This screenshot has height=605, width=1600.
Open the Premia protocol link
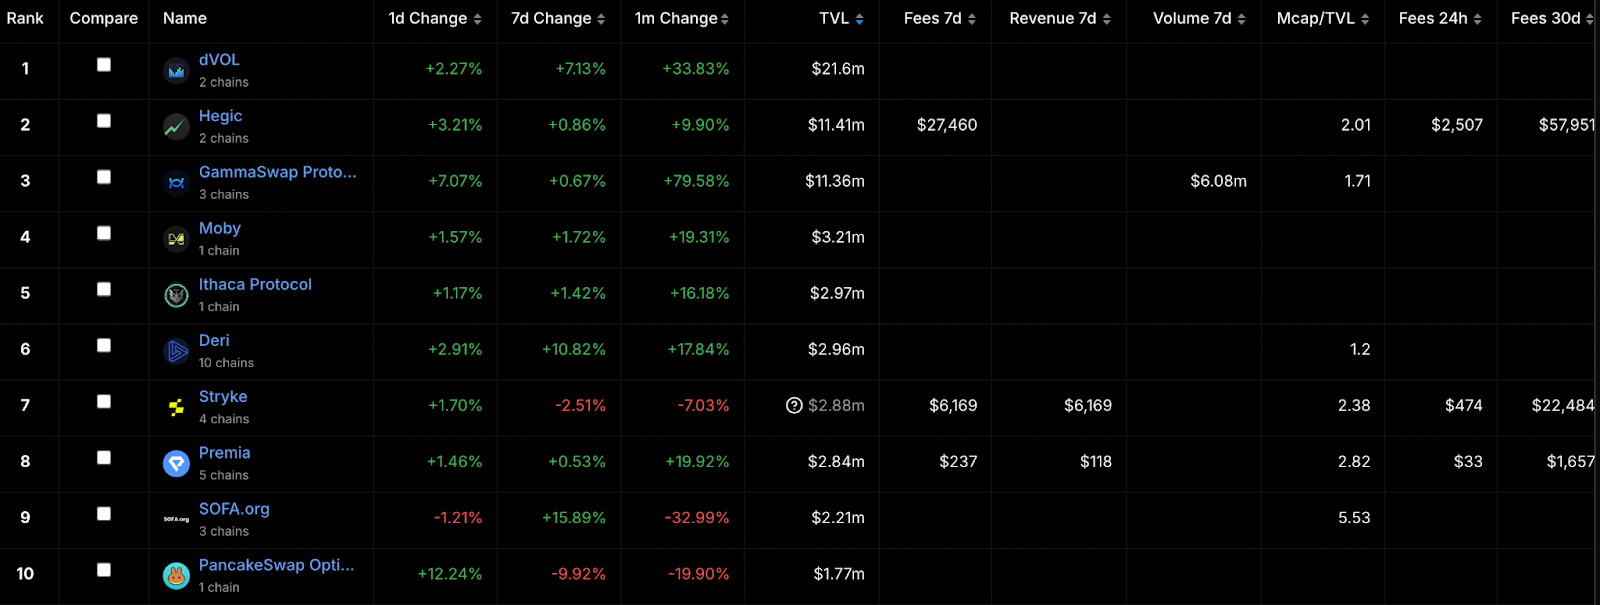[x=224, y=453]
